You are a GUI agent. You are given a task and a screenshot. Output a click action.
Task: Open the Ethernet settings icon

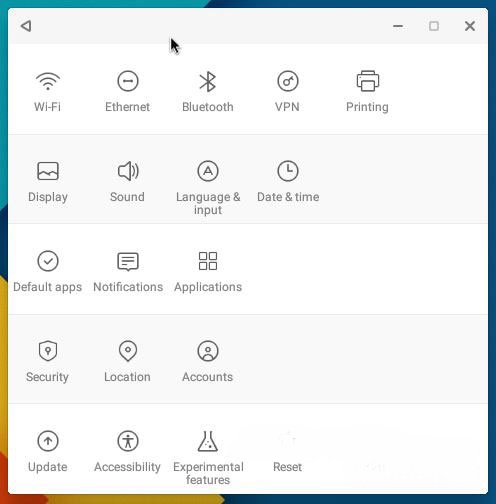point(128,81)
